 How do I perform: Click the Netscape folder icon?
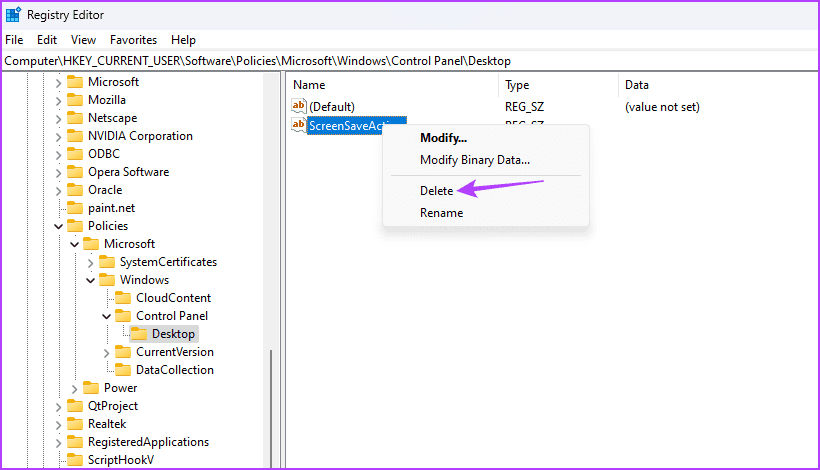(x=75, y=118)
